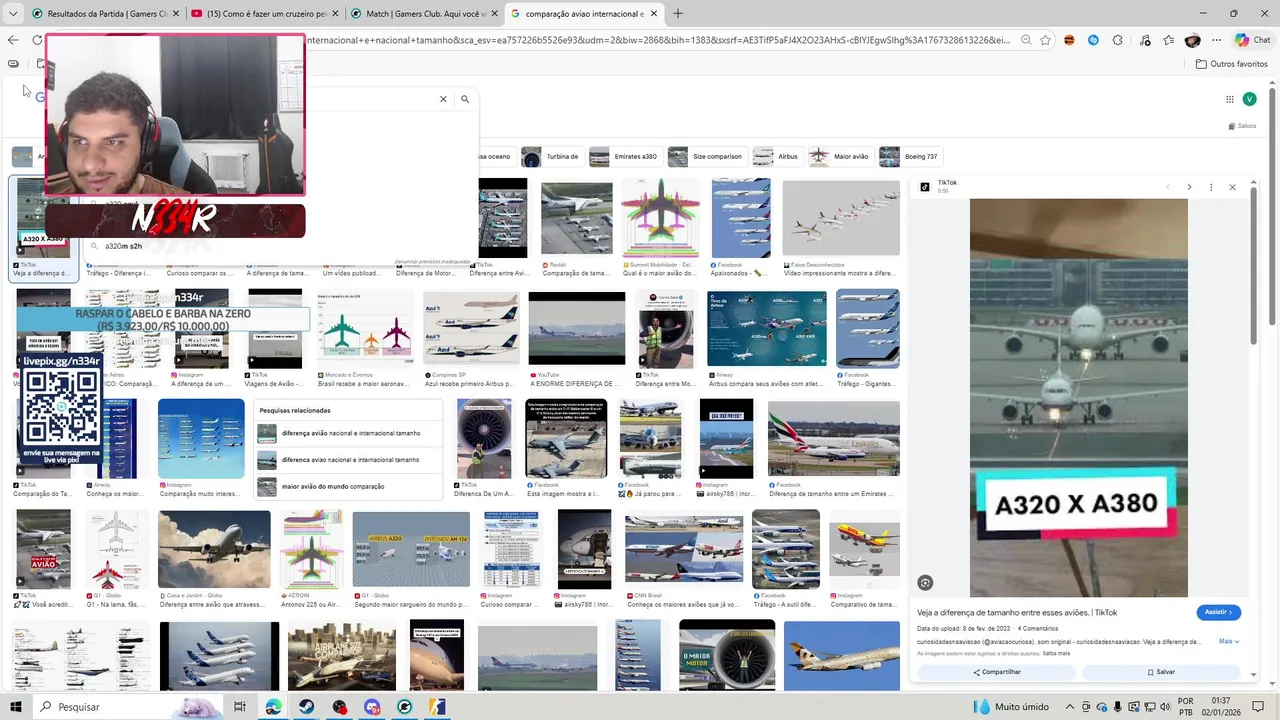
Task: Open the green V Google account avatar
Action: point(1249,99)
